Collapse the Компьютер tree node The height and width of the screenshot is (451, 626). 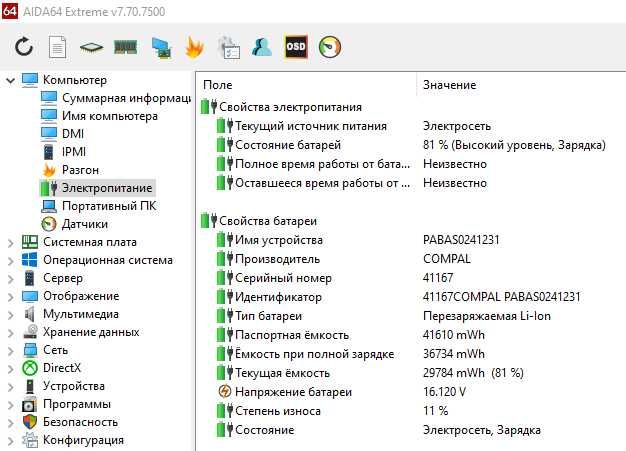10,81
